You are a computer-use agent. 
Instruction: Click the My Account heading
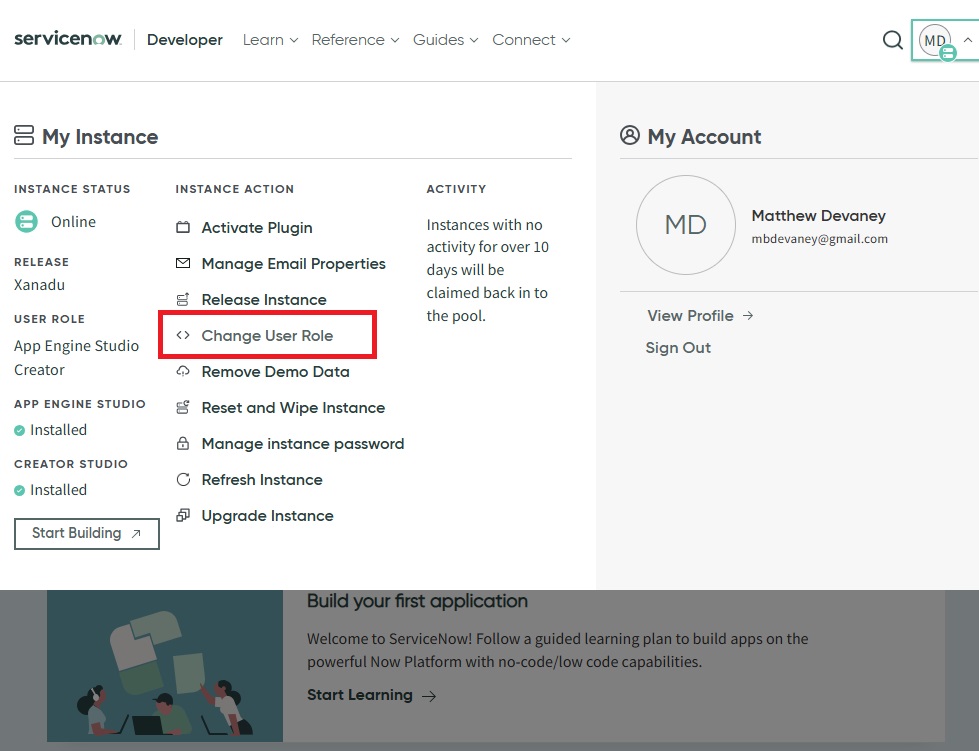(x=704, y=137)
